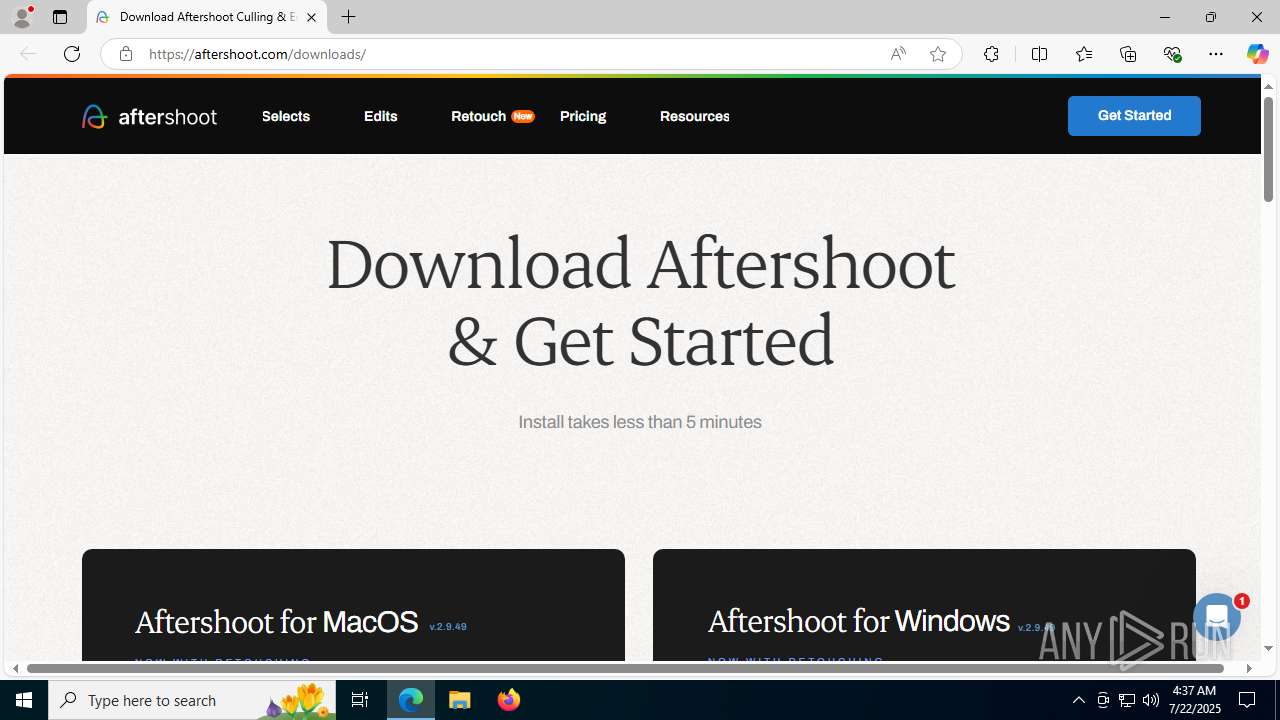Open Microsoft Edge from taskbar
1280x720 pixels.
click(x=411, y=700)
